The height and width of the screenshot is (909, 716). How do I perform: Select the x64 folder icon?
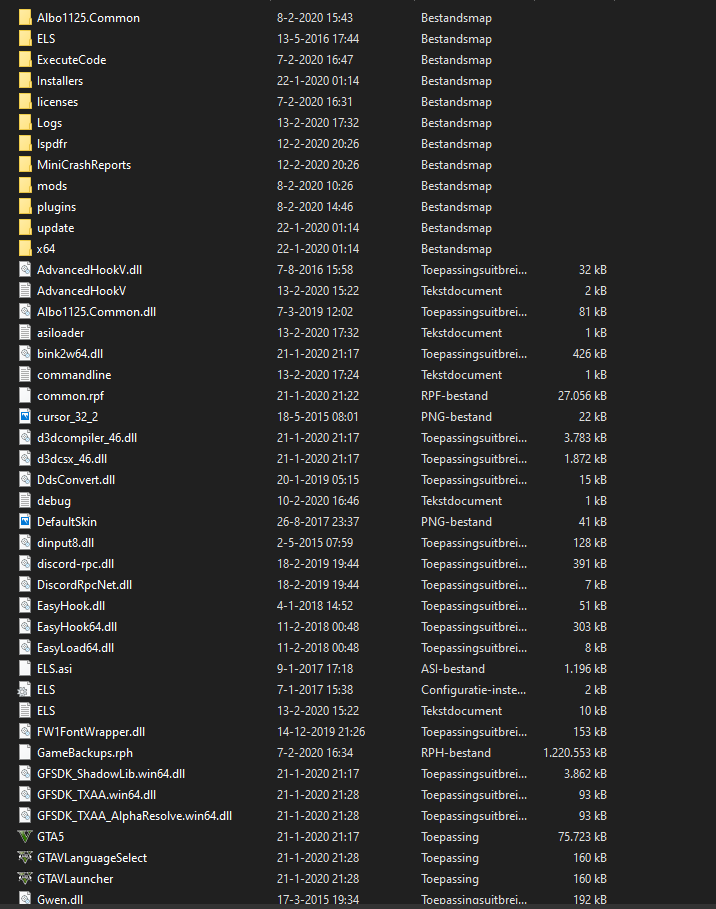pos(25,249)
